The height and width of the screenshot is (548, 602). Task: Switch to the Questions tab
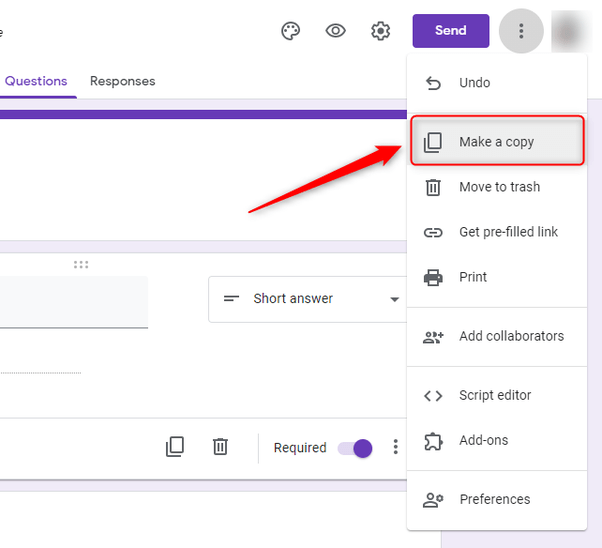click(36, 81)
